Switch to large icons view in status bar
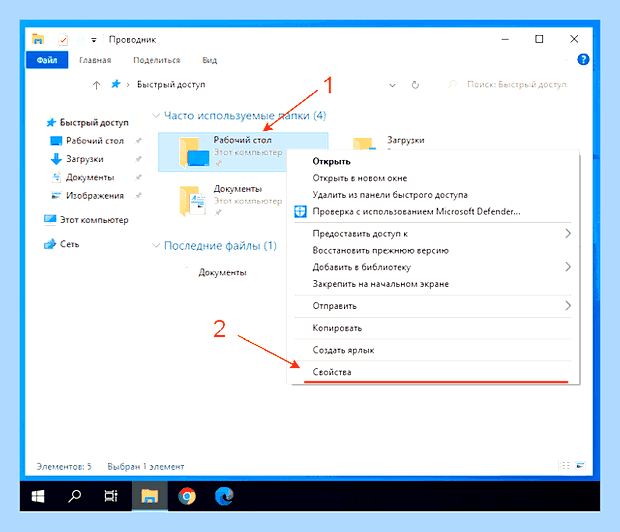This screenshot has height=532, width=620. point(580,465)
